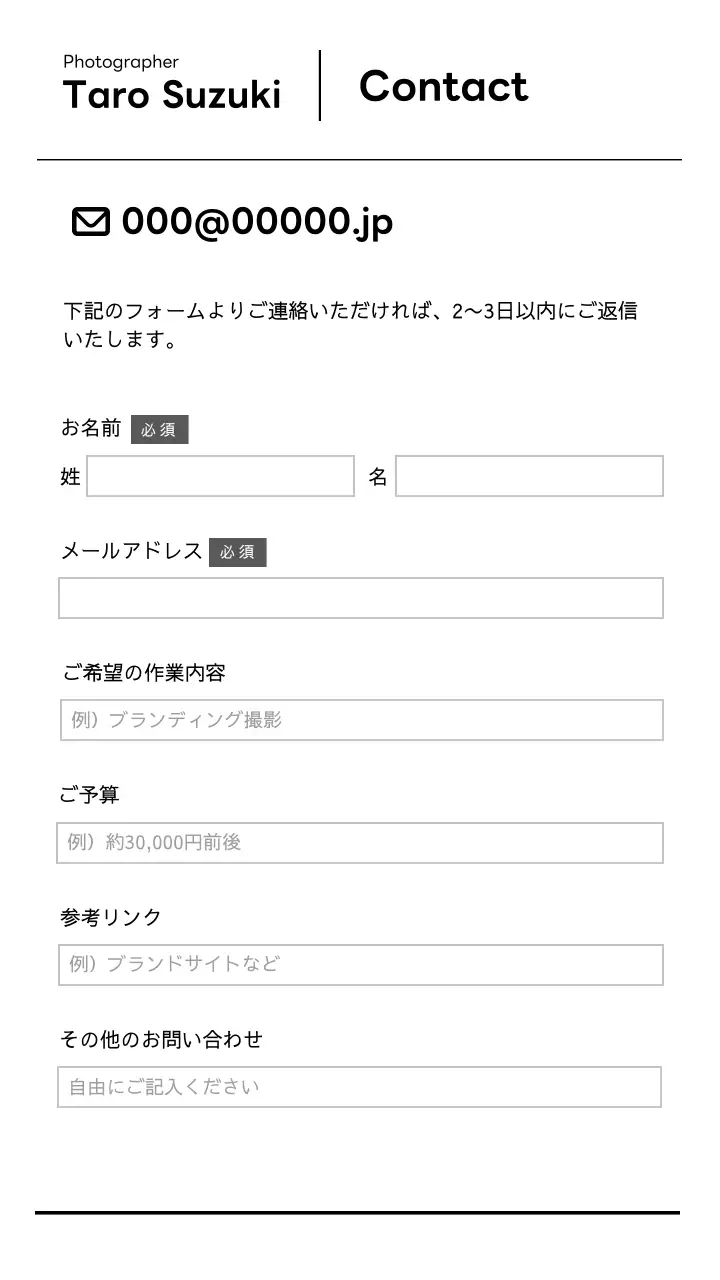Select the ご希望の作業内容 field with ブランディング撮影 placeholder
This screenshot has width=720, height=1280.
[x=361, y=720]
